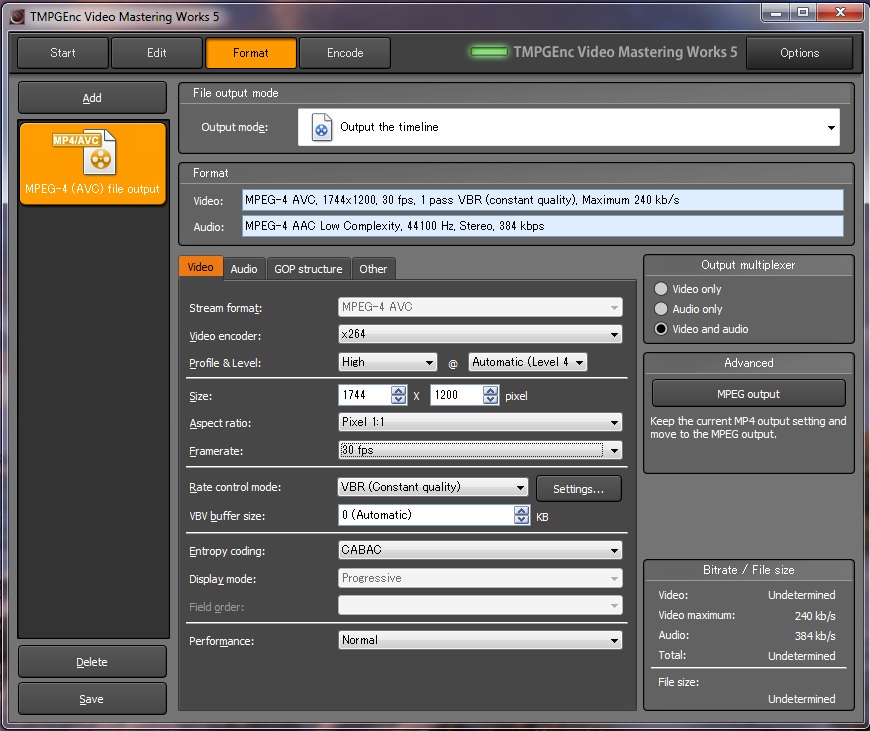Minimize the TMPGEnc window
The image size is (870, 731).
tap(776, 12)
